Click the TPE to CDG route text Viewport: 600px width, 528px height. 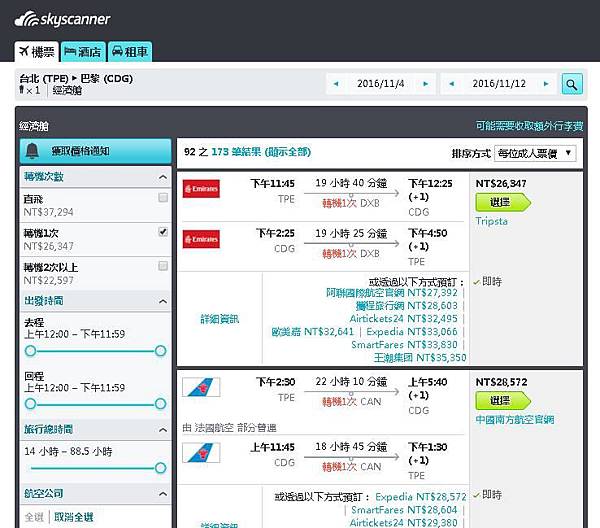tap(76, 79)
